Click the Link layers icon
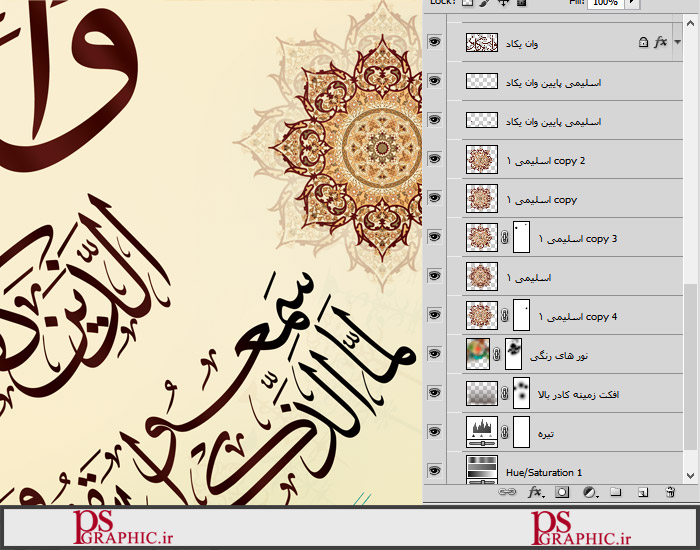This screenshot has height=550, width=700. 509,492
